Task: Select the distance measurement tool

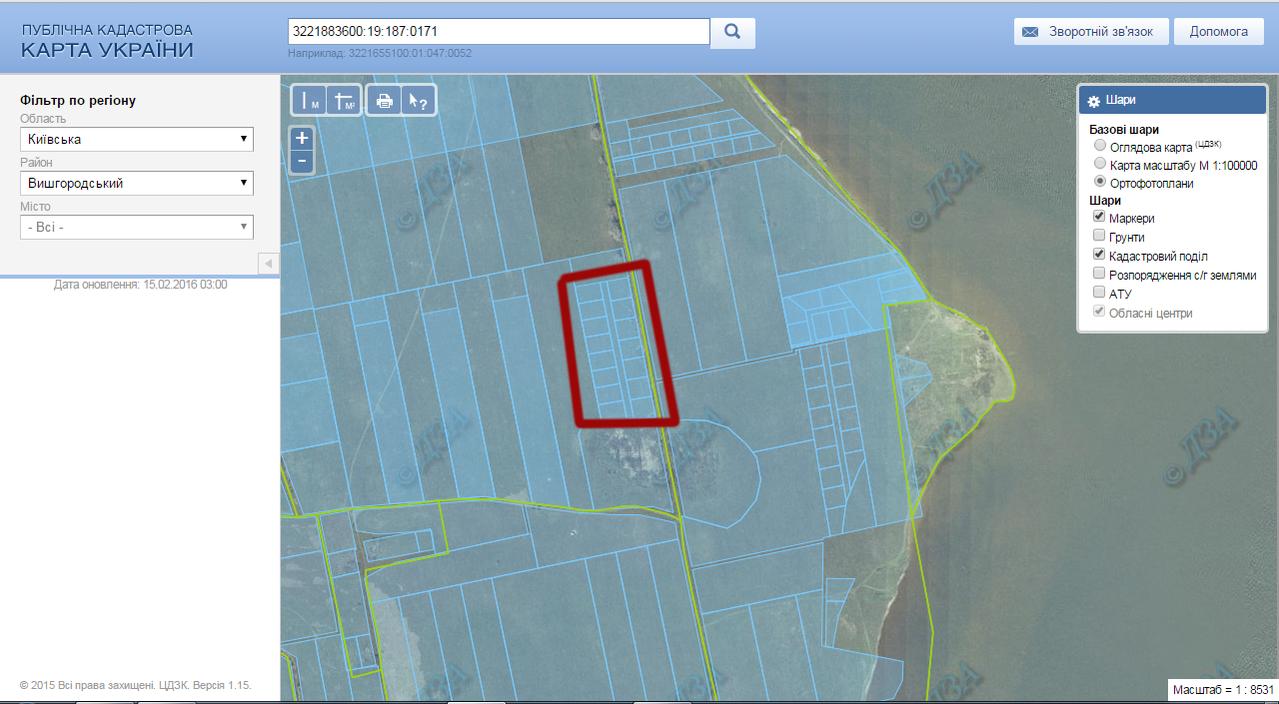Action: [310, 101]
